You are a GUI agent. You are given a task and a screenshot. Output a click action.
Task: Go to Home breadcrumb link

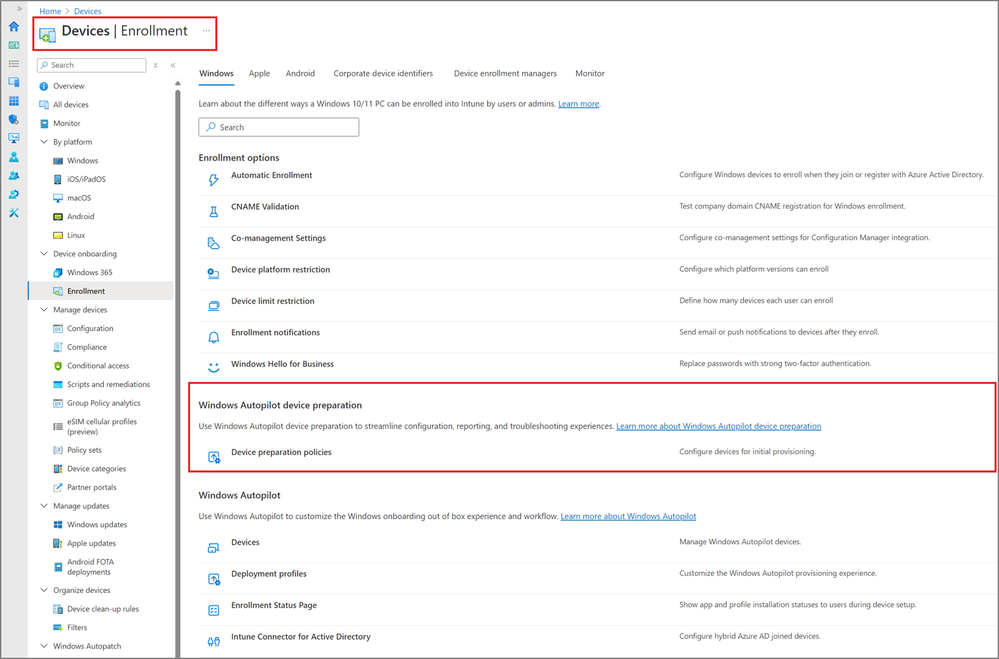coord(50,11)
